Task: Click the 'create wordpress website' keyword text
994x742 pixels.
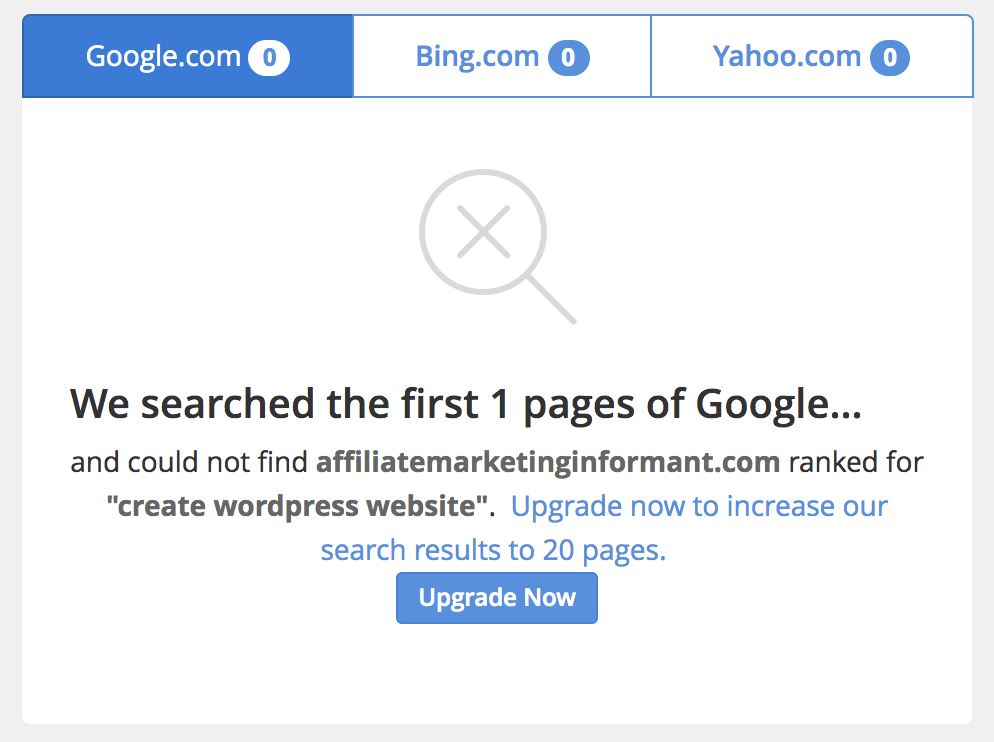Action: pos(300,506)
